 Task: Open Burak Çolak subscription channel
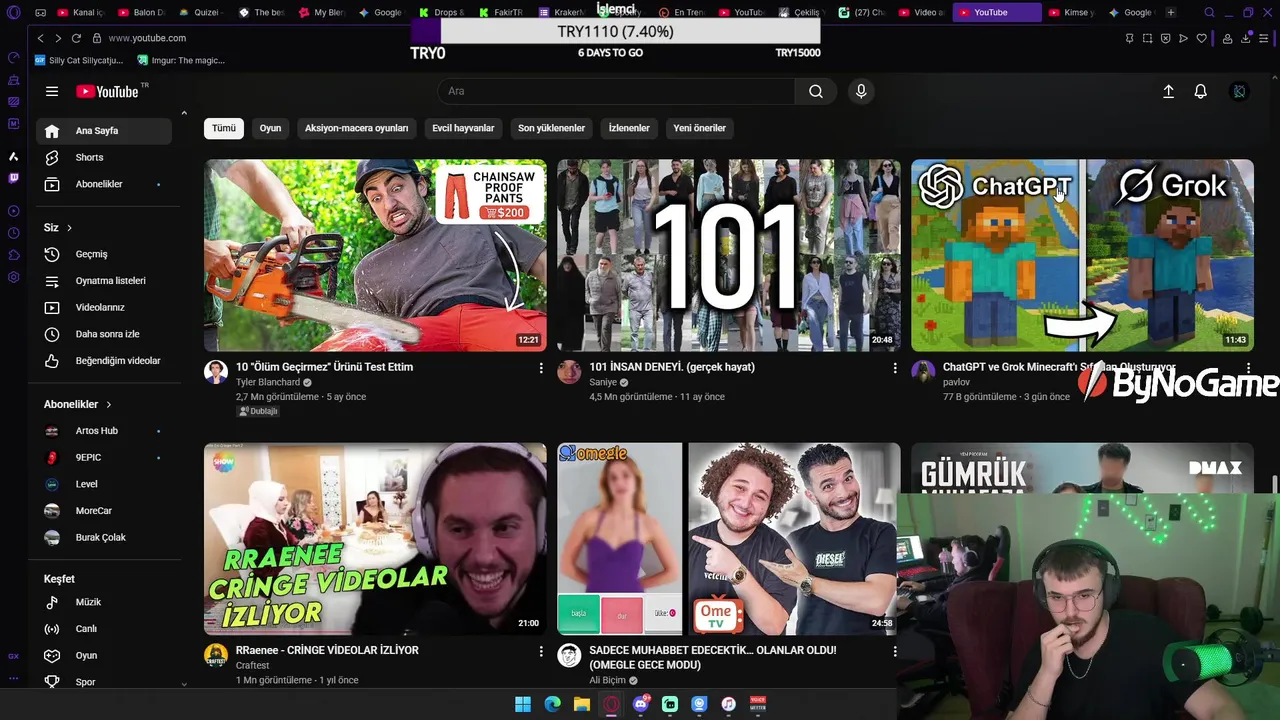pos(104,538)
